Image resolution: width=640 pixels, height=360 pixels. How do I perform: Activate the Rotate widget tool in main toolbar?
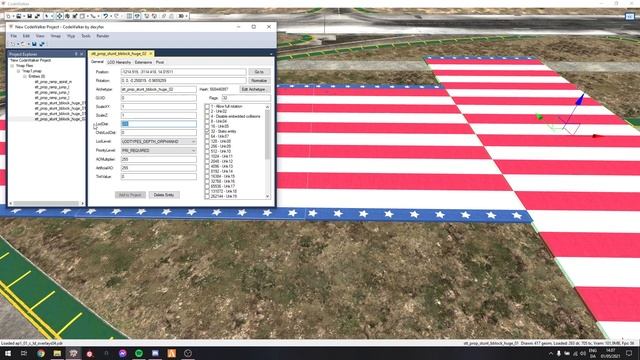(67, 16)
